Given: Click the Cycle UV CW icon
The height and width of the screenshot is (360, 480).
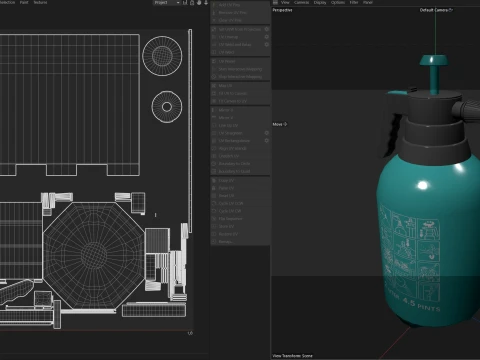Looking at the screenshot, I should click(214, 211).
